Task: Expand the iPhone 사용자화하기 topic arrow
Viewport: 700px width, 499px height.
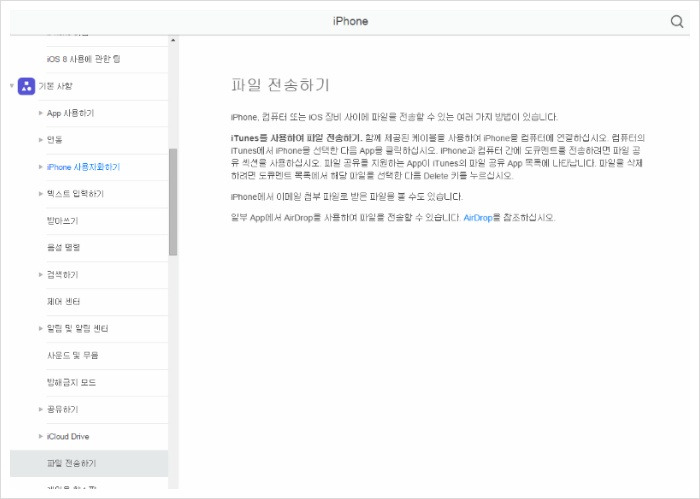Action: tap(41, 167)
